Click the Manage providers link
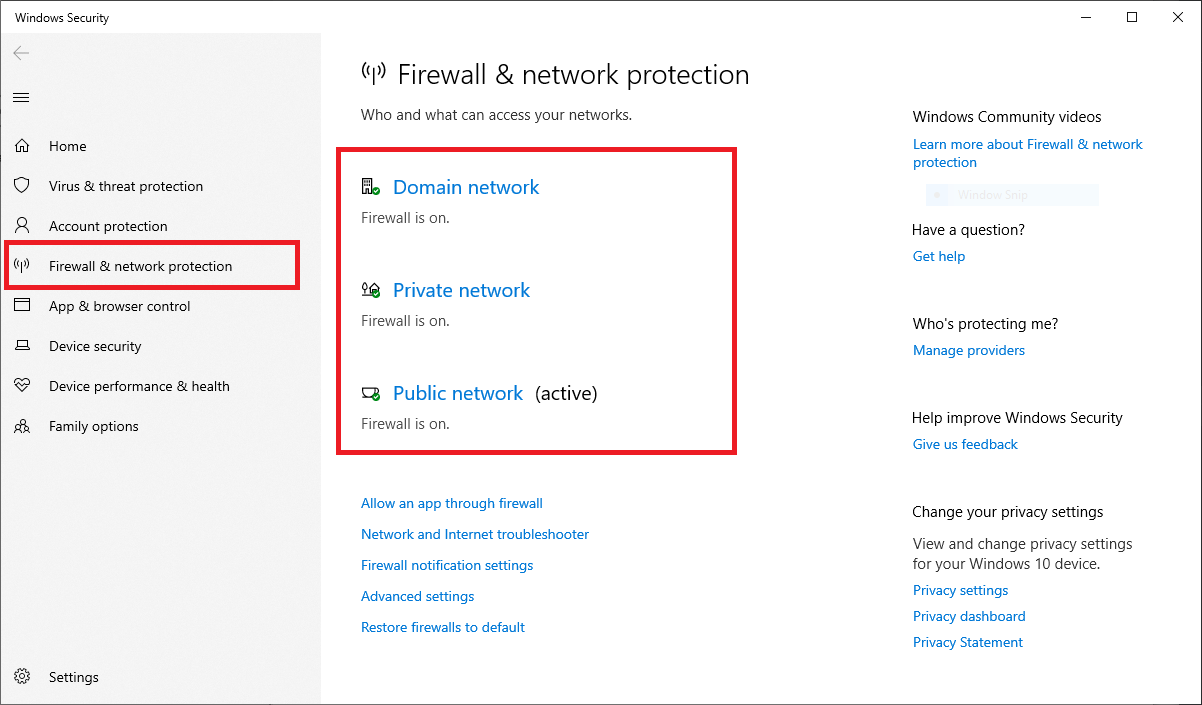The width and height of the screenshot is (1202, 705). pyautogui.click(x=969, y=350)
